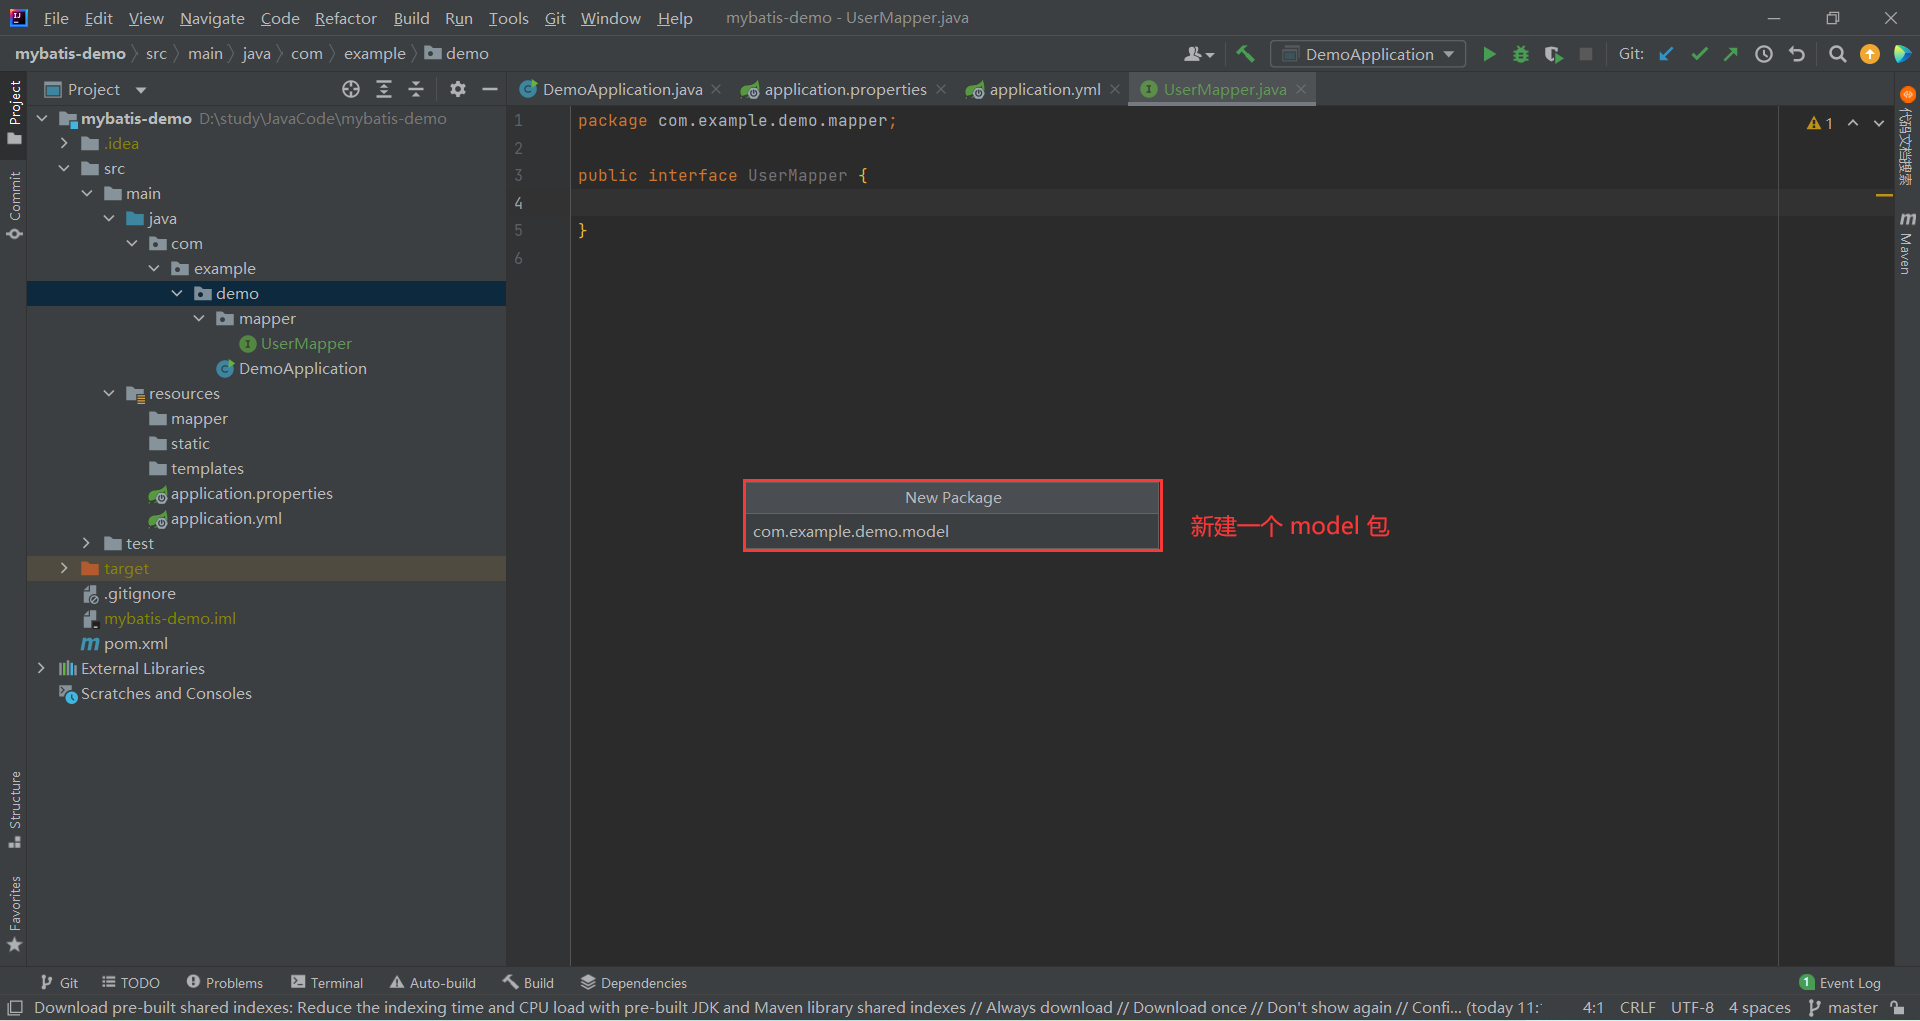The width and height of the screenshot is (1920, 1021).
Task: Open the Navigate menu
Action: tap(212, 18)
